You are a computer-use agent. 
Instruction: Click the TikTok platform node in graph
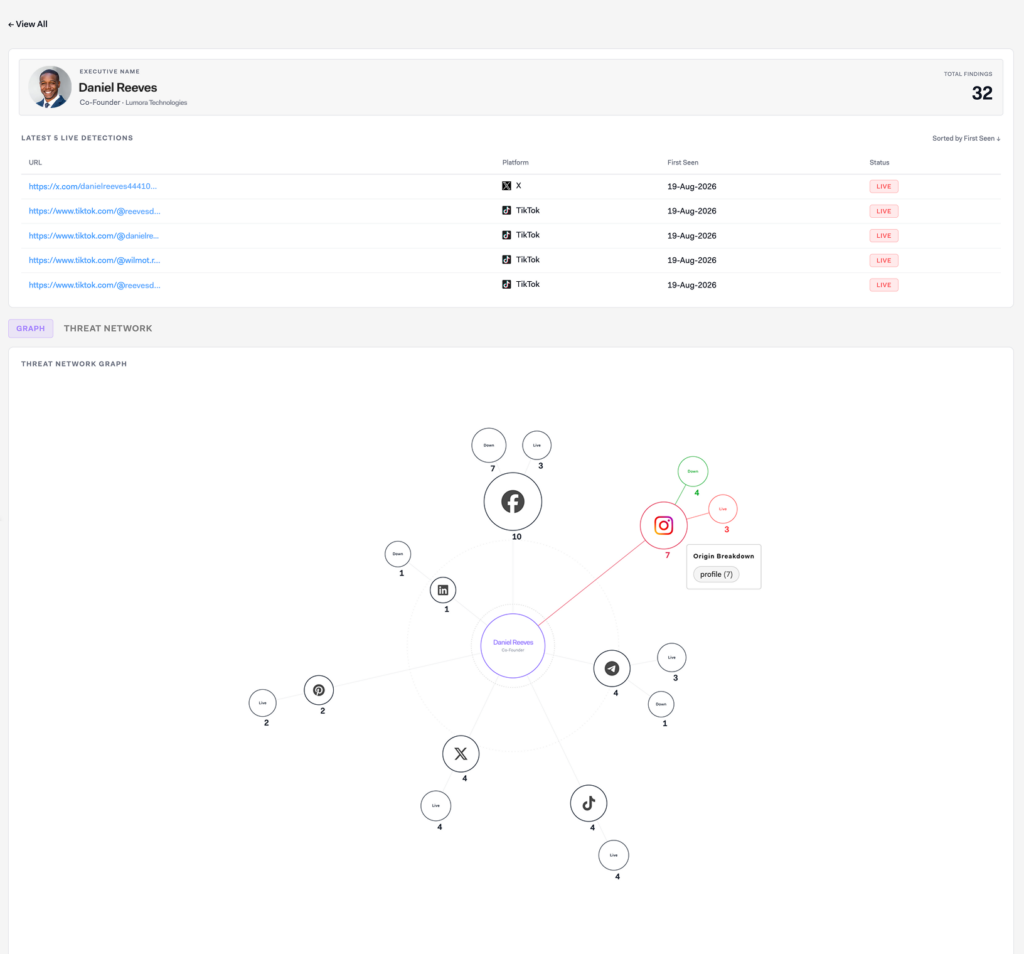588,803
